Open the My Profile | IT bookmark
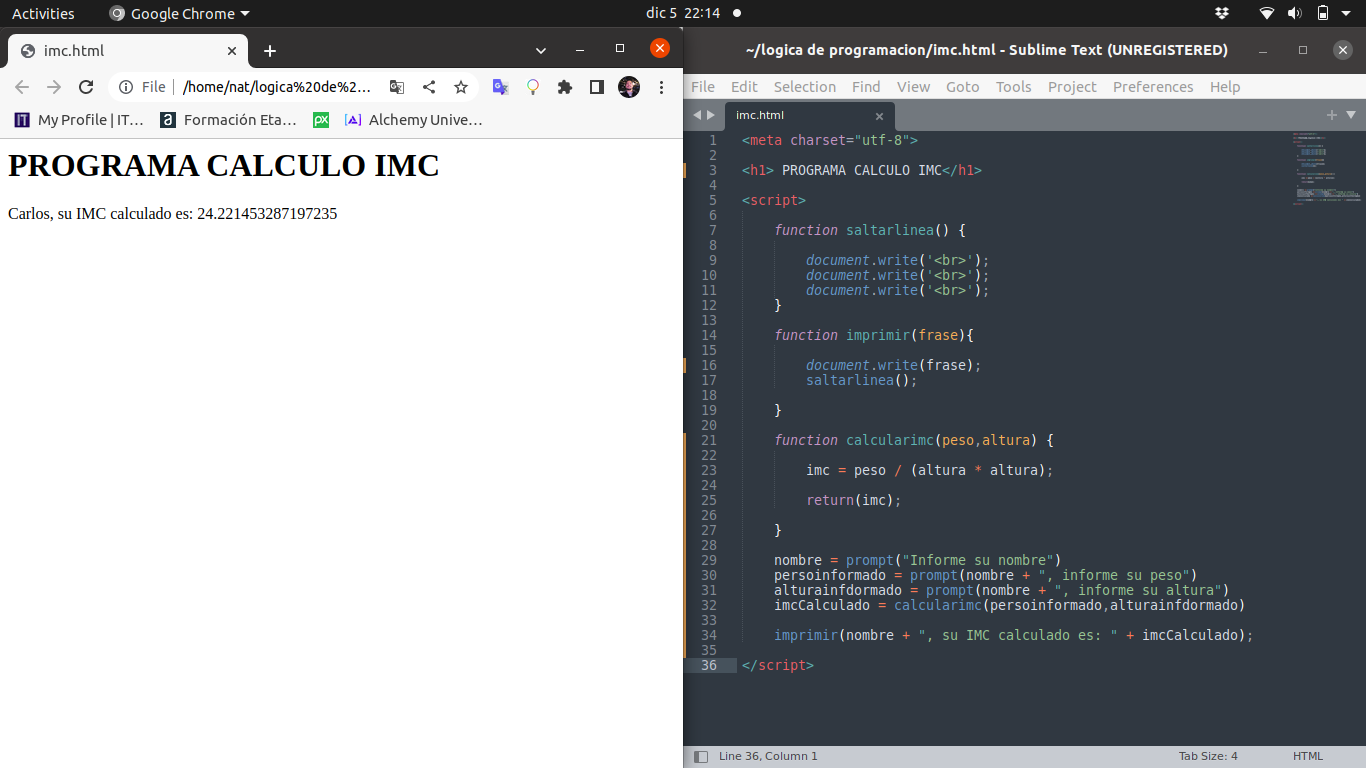The image size is (1366, 768). tap(79, 120)
